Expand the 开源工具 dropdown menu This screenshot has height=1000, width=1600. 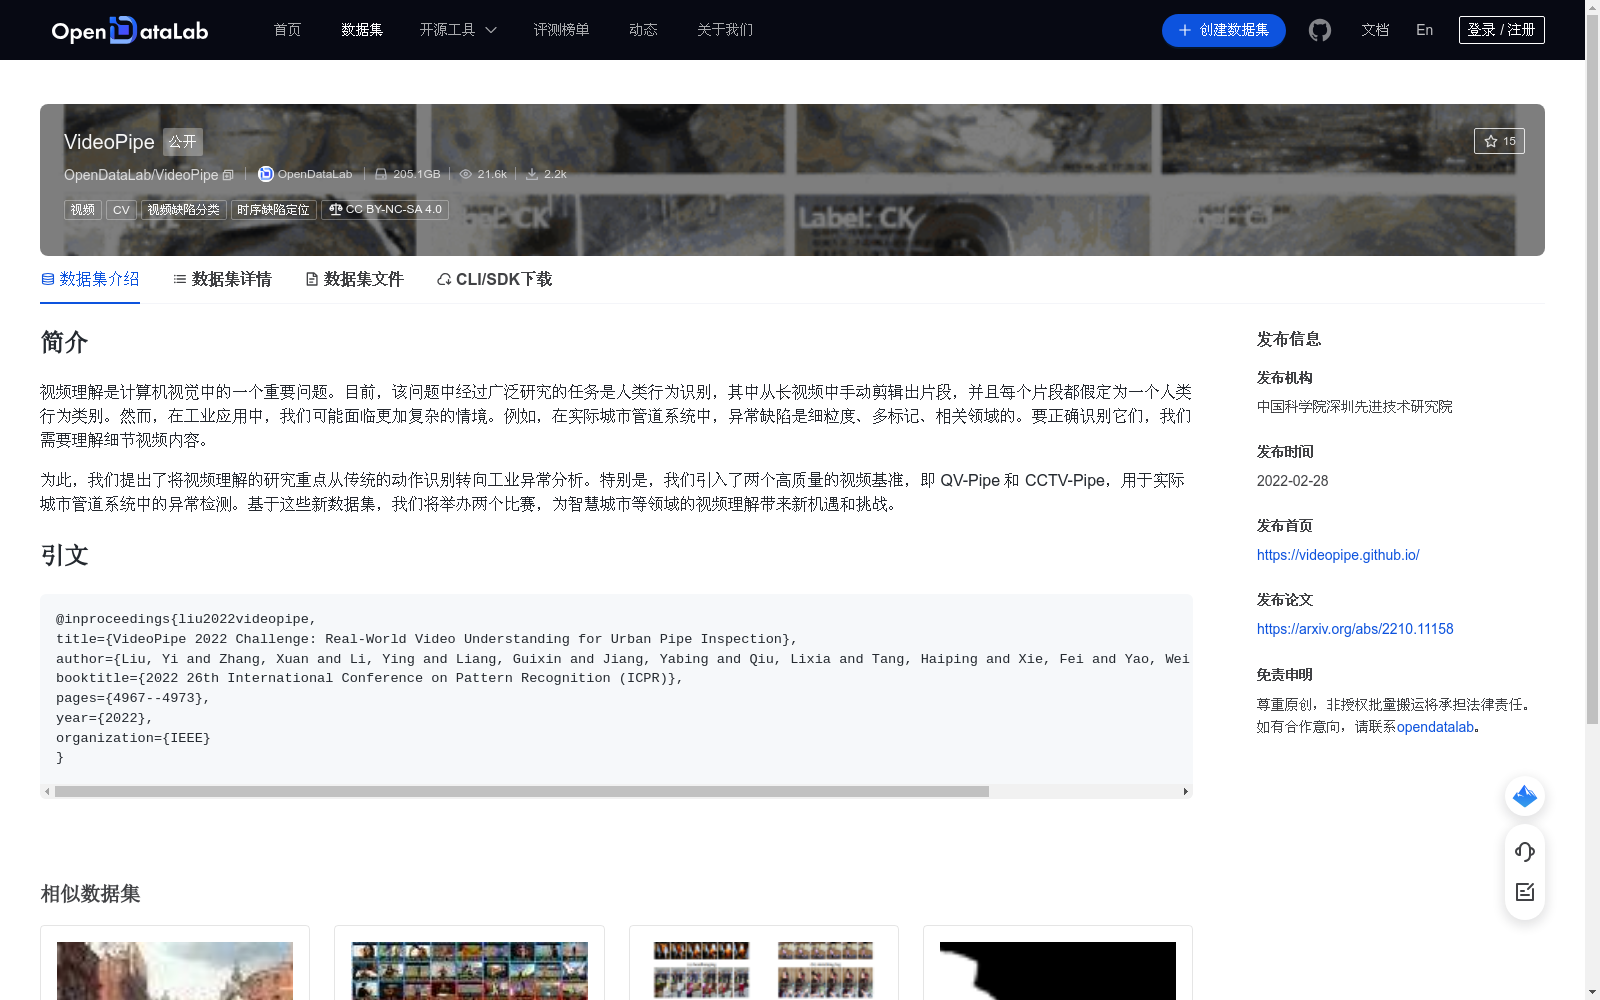[458, 30]
